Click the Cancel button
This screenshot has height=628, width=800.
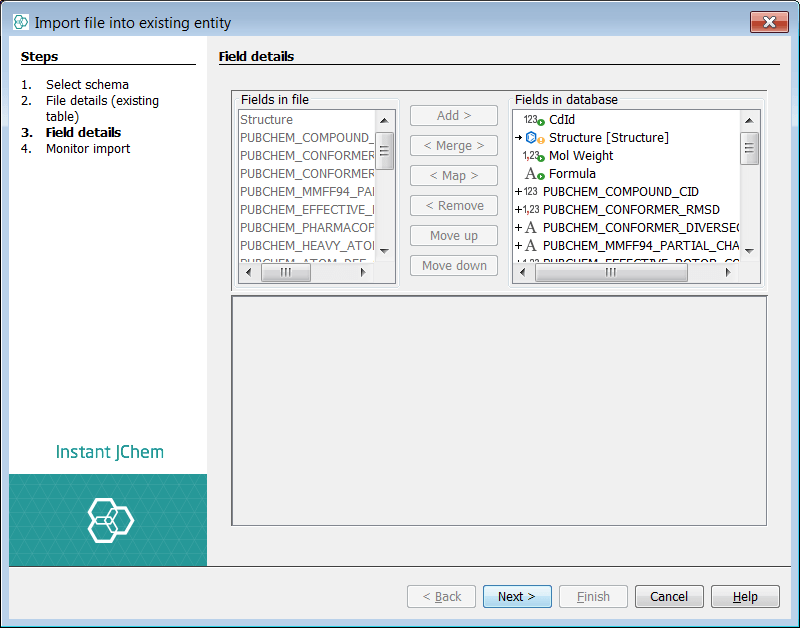tap(669, 597)
